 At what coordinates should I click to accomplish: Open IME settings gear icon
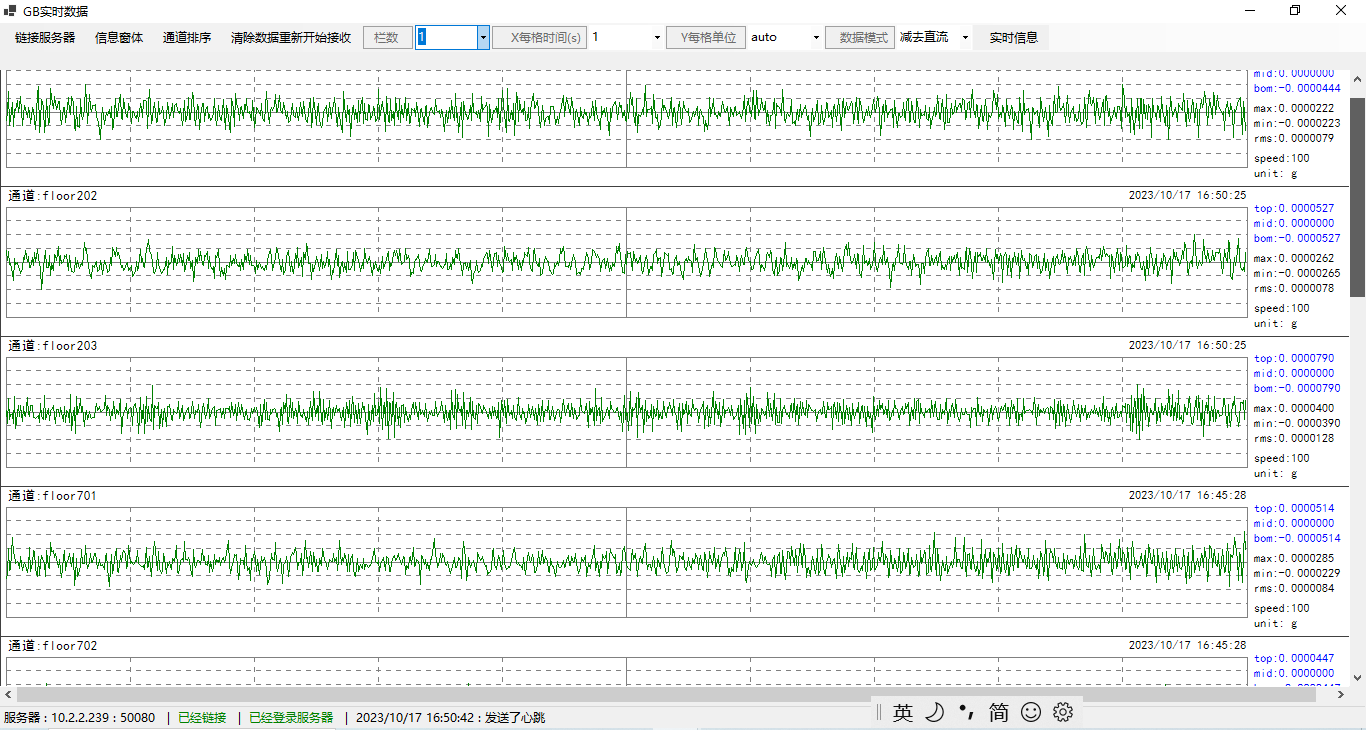click(1063, 712)
